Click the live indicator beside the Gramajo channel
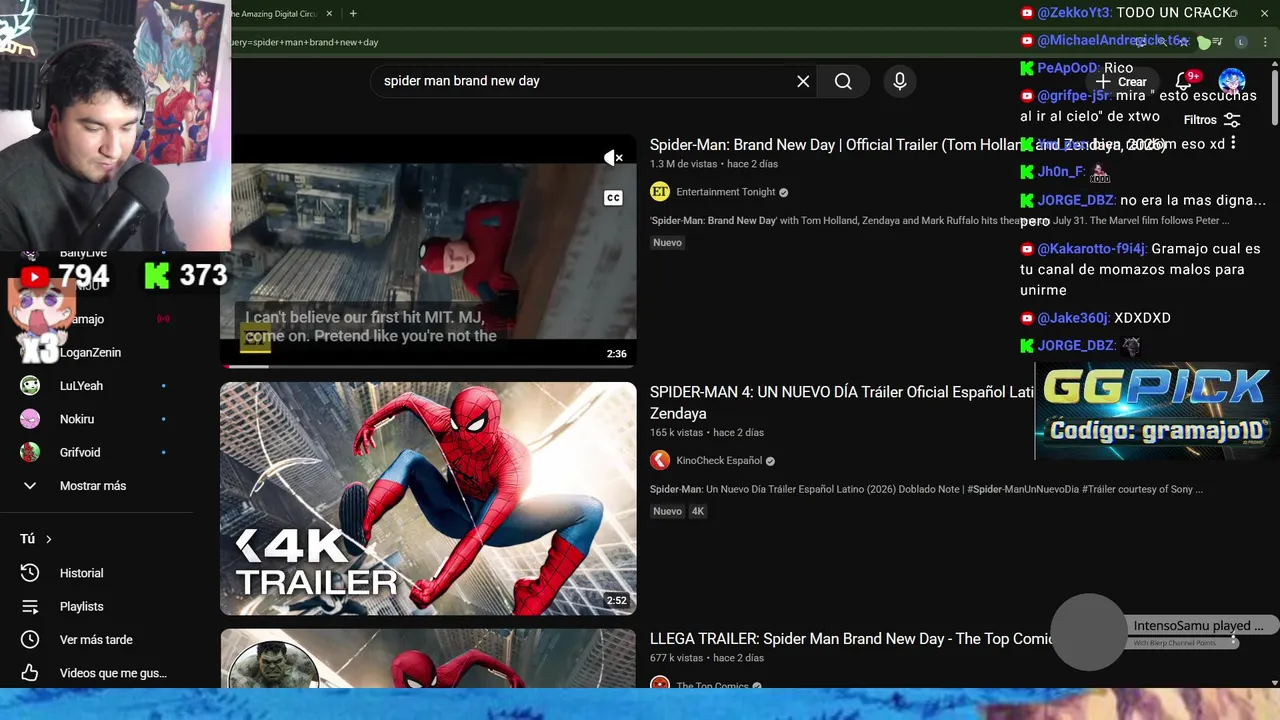This screenshot has height=720, width=1280. (163, 319)
